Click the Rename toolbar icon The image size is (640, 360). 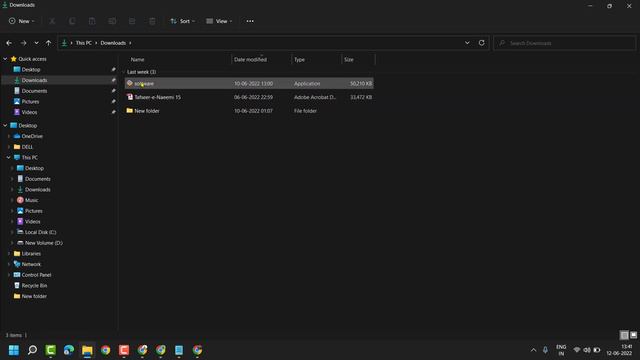coord(112,21)
